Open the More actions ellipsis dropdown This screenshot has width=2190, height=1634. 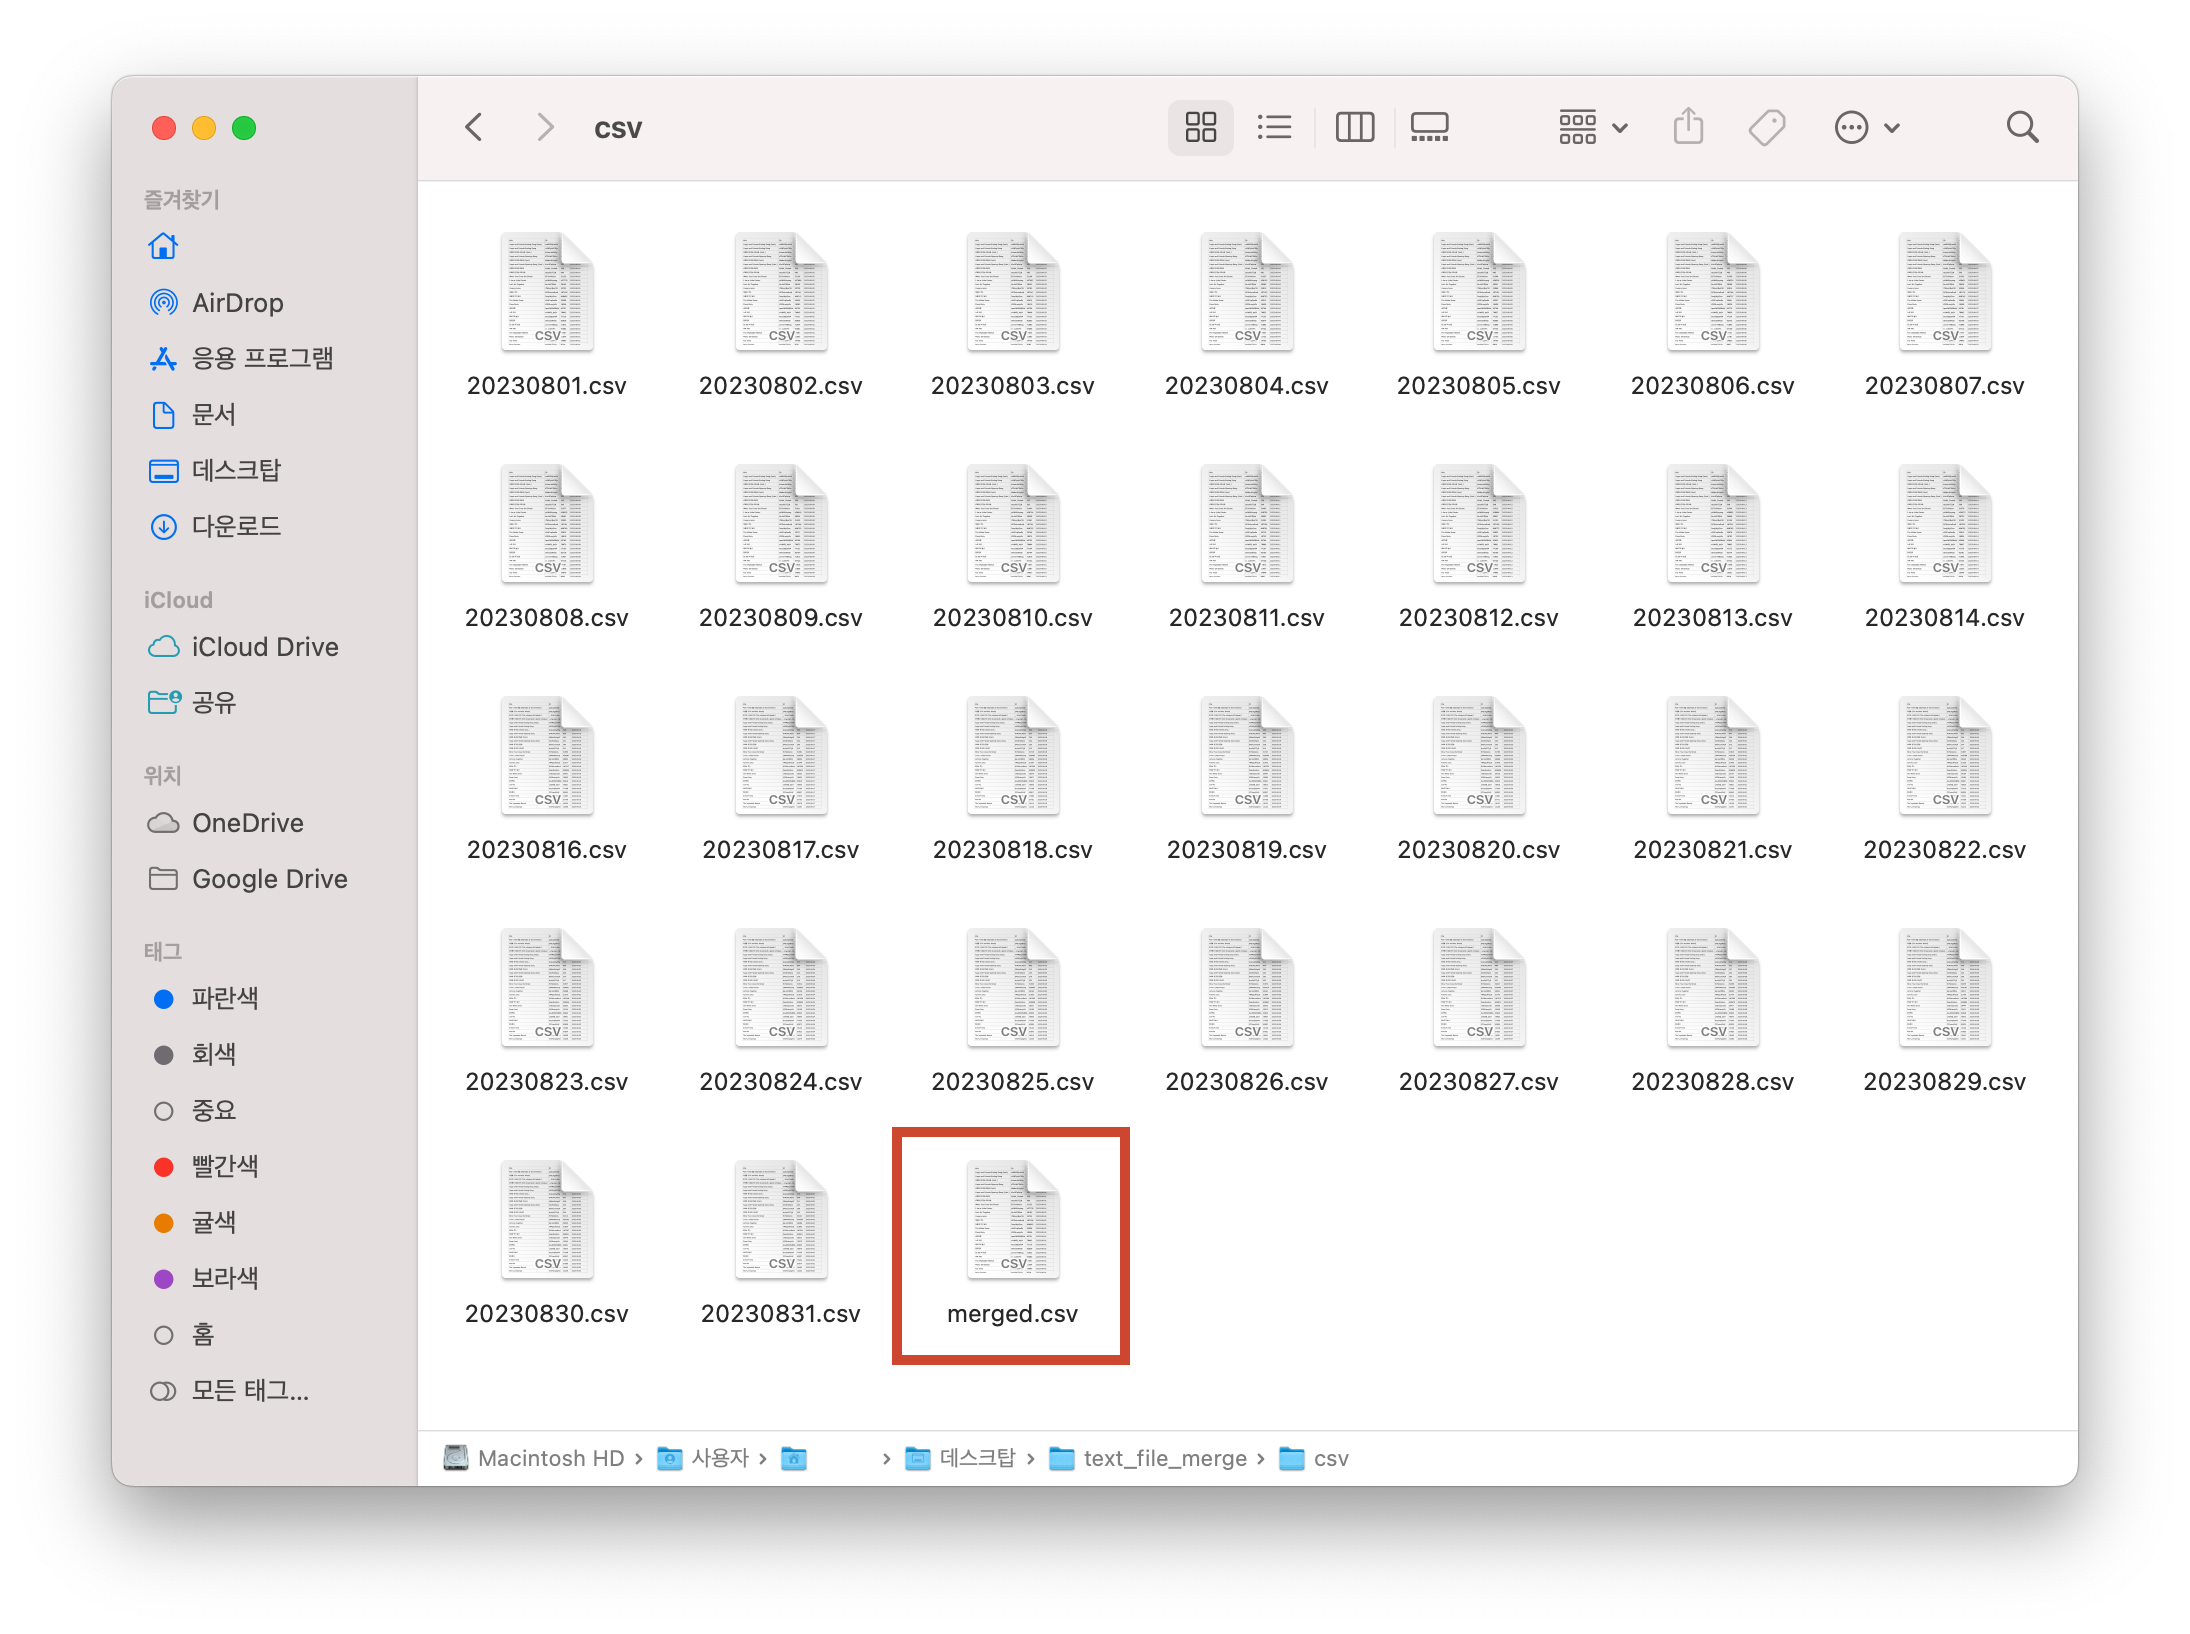pos(1866,127)
